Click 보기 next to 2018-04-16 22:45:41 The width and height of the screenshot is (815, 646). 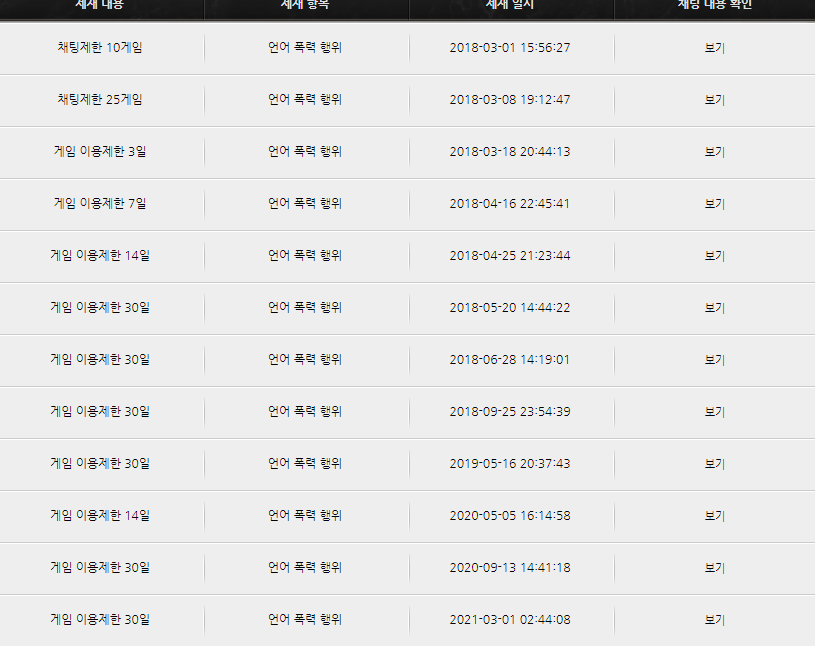[x=714, y=204]
